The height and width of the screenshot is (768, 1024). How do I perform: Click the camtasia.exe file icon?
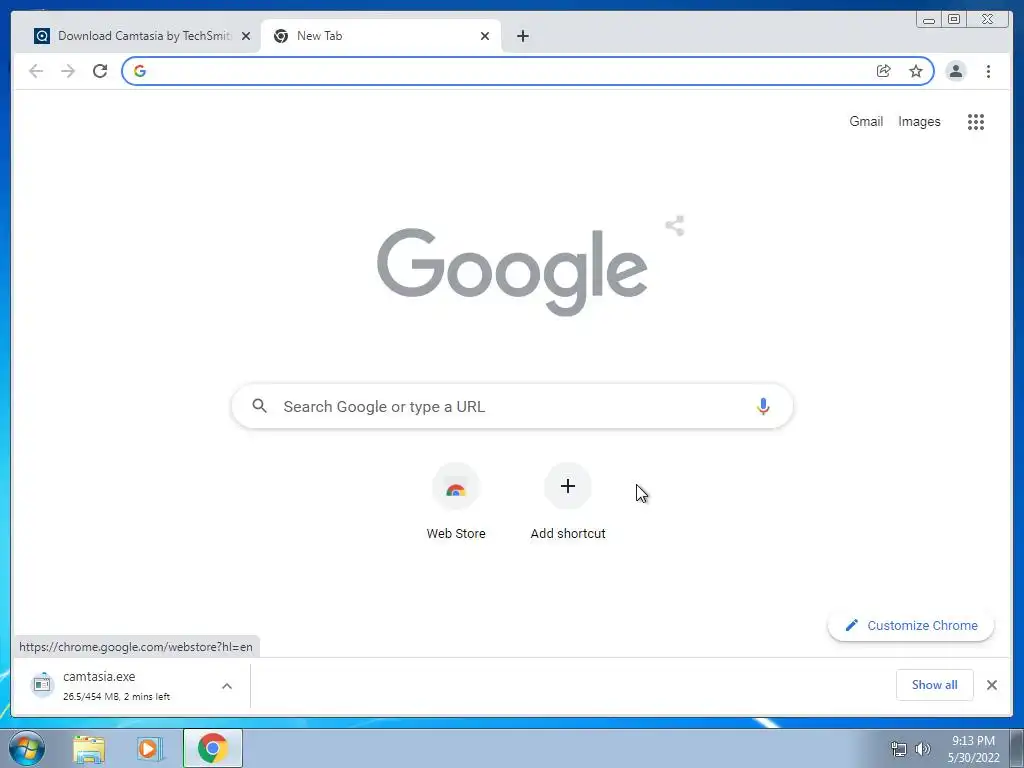coord(42,684)
